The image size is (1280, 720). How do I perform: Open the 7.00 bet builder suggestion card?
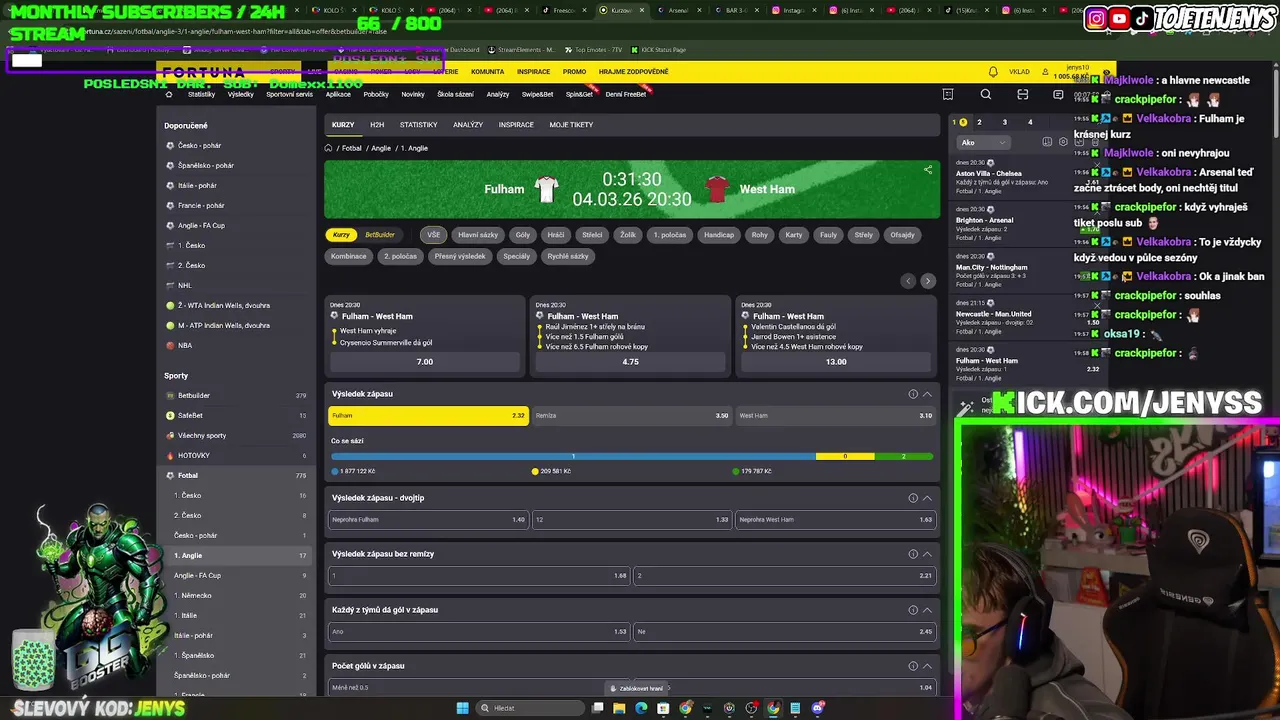tap(425, 361)
